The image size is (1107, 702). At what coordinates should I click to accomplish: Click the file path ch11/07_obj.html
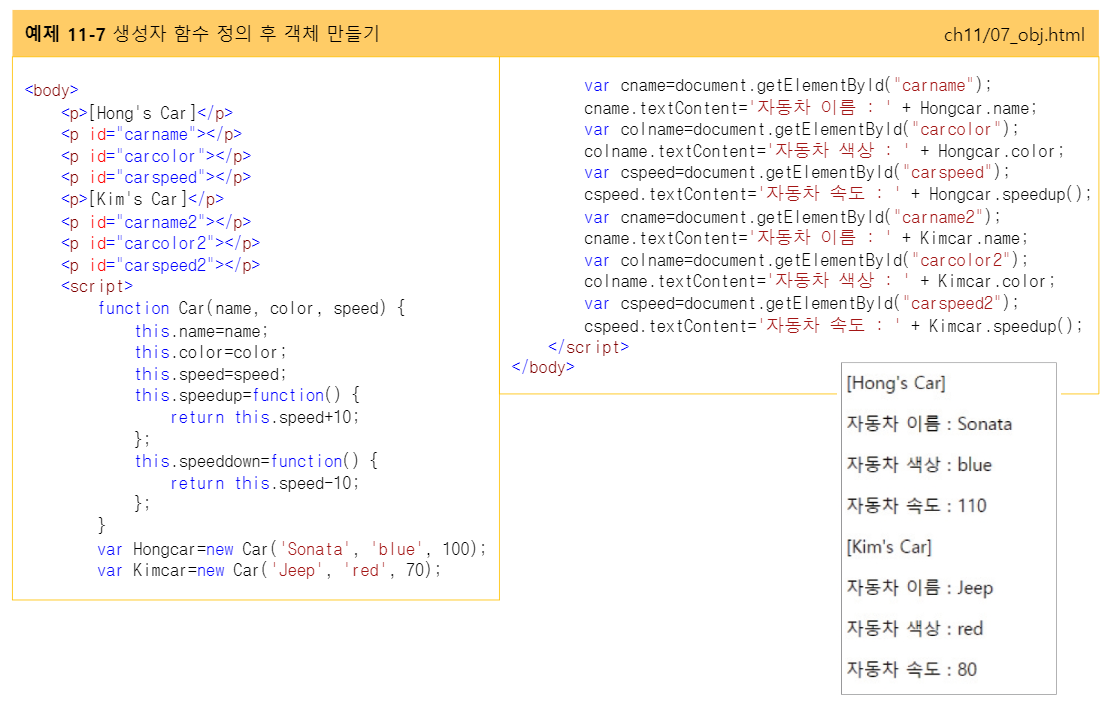click(1014, 35)
